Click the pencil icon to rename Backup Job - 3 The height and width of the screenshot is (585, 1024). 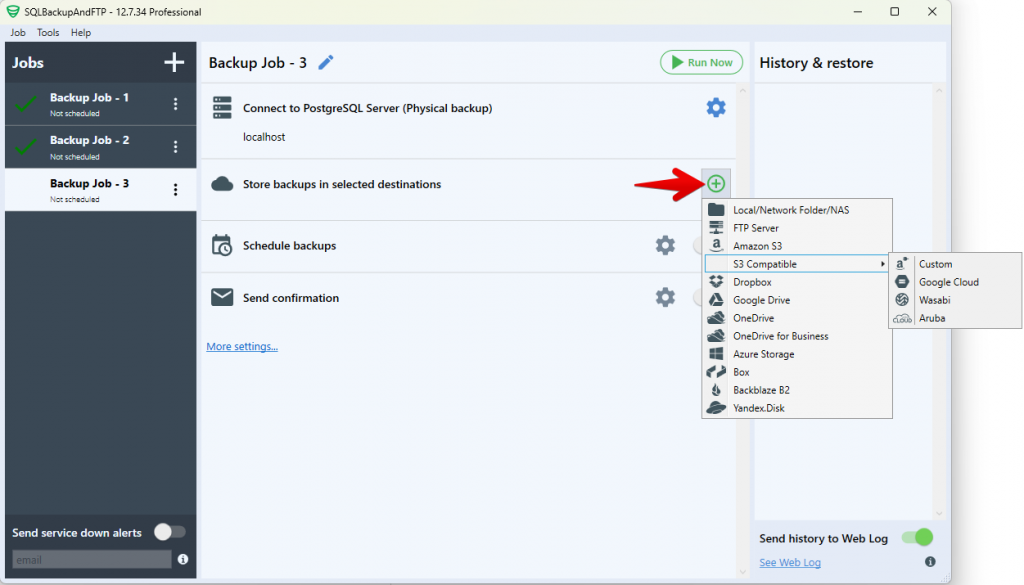coord(325,63)
